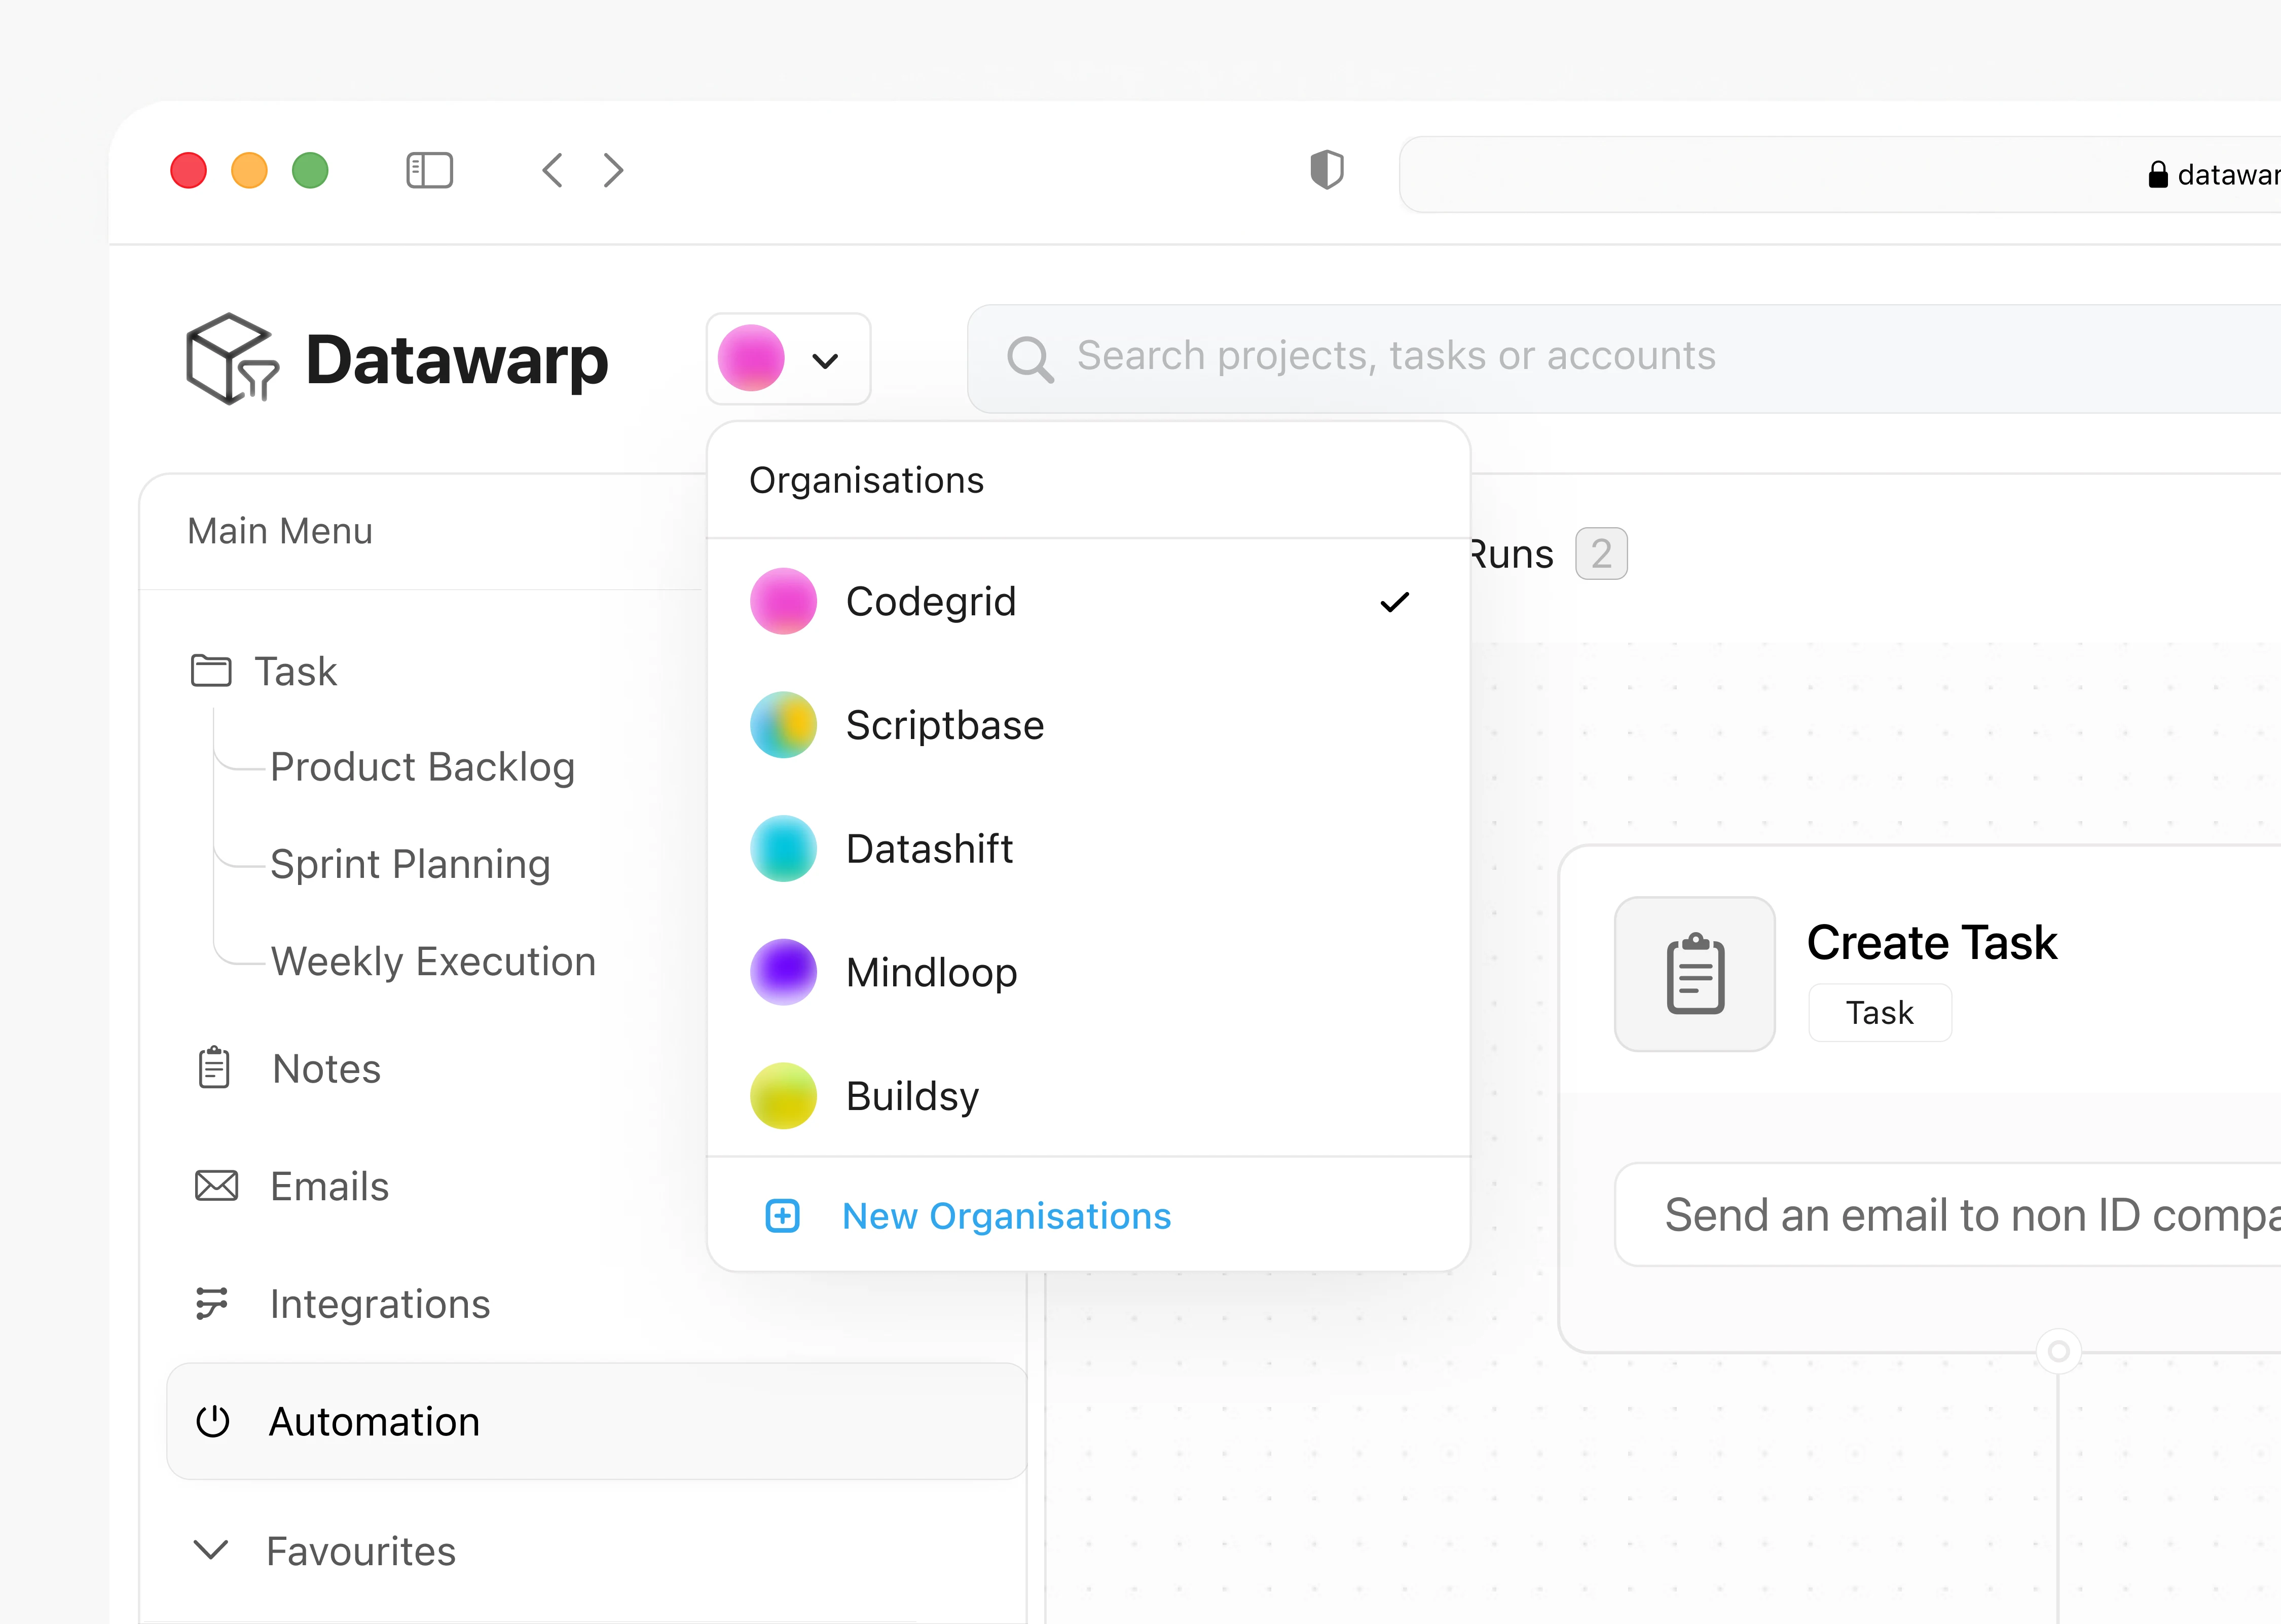
Task: Click the Notes clipboard icon in the sidebar
Action: click(214, 1068)
